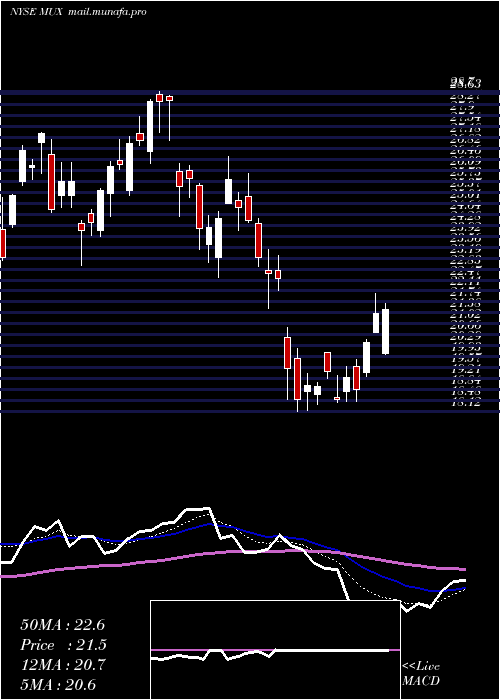The height and width of the screenshot is (700, 500).
Task: Select the 50MA : 22.6 readout
Action: tap(62, 625)
